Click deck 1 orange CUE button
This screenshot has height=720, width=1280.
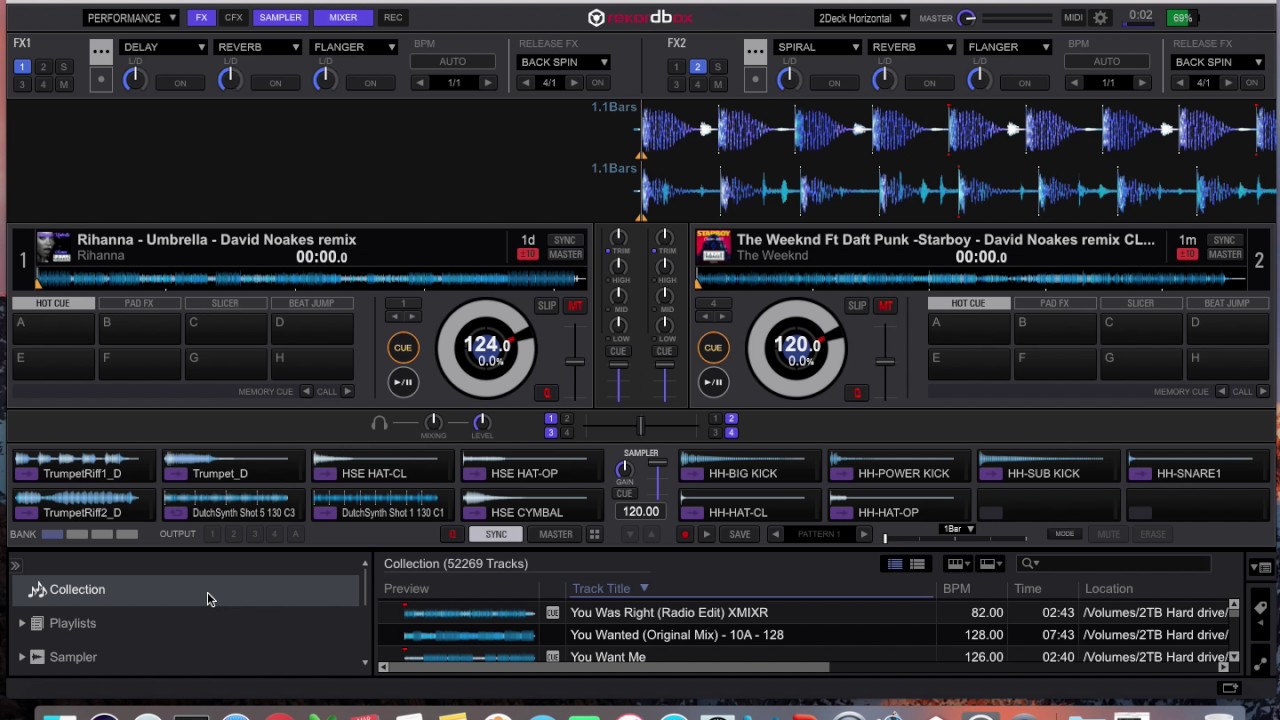(x=403, y=348)
